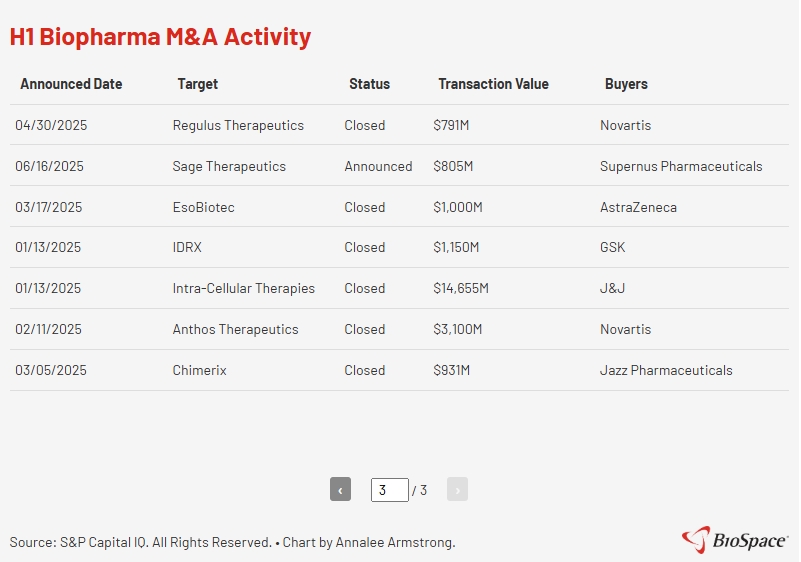Select Intra-Cellular Therapies row
The height and width of the screenshot is (562, 801).
point(243,289)
